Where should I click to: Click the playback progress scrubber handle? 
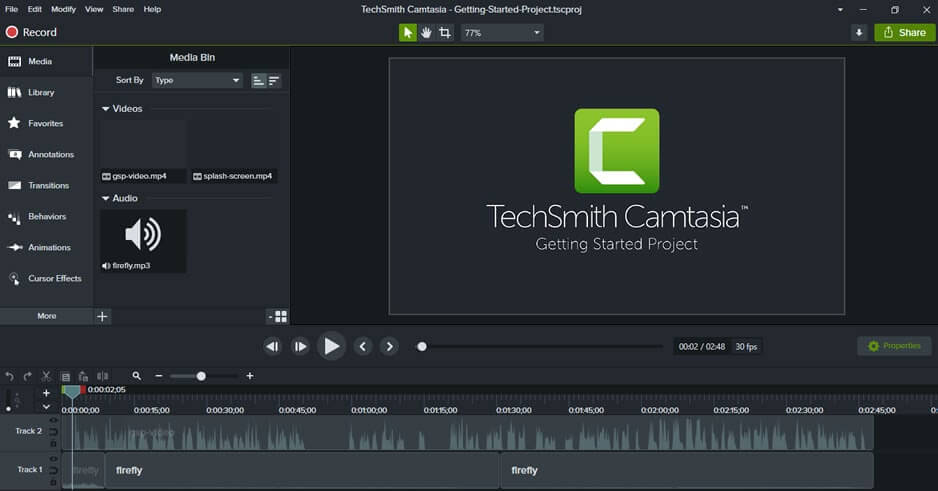422,346
